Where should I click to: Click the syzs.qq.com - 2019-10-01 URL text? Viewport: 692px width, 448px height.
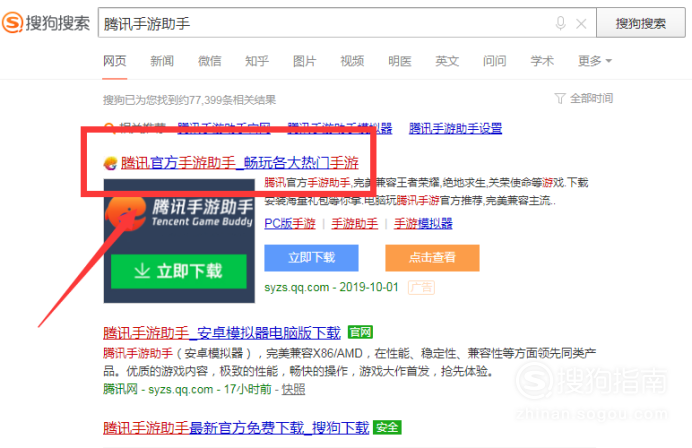point(331,287)
